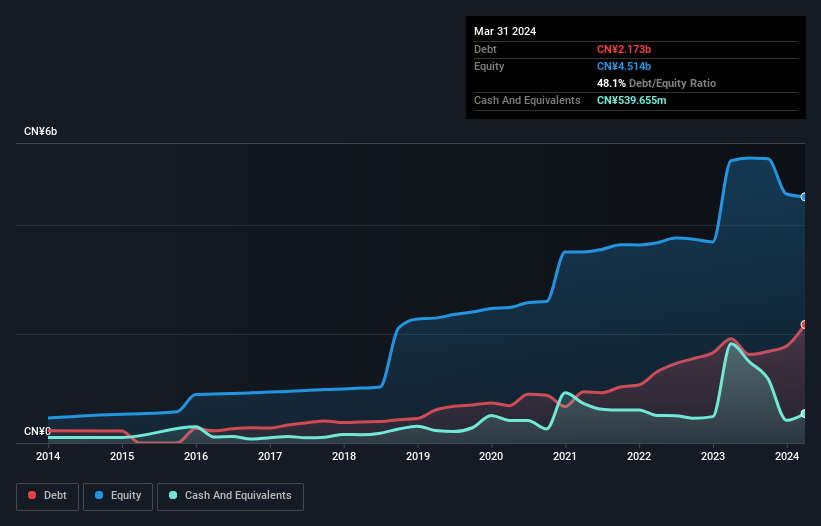Image resolution: width=821 pixels, height=526 pixels.
Task: Click the 2015 x-axis label
Action: 122,456
